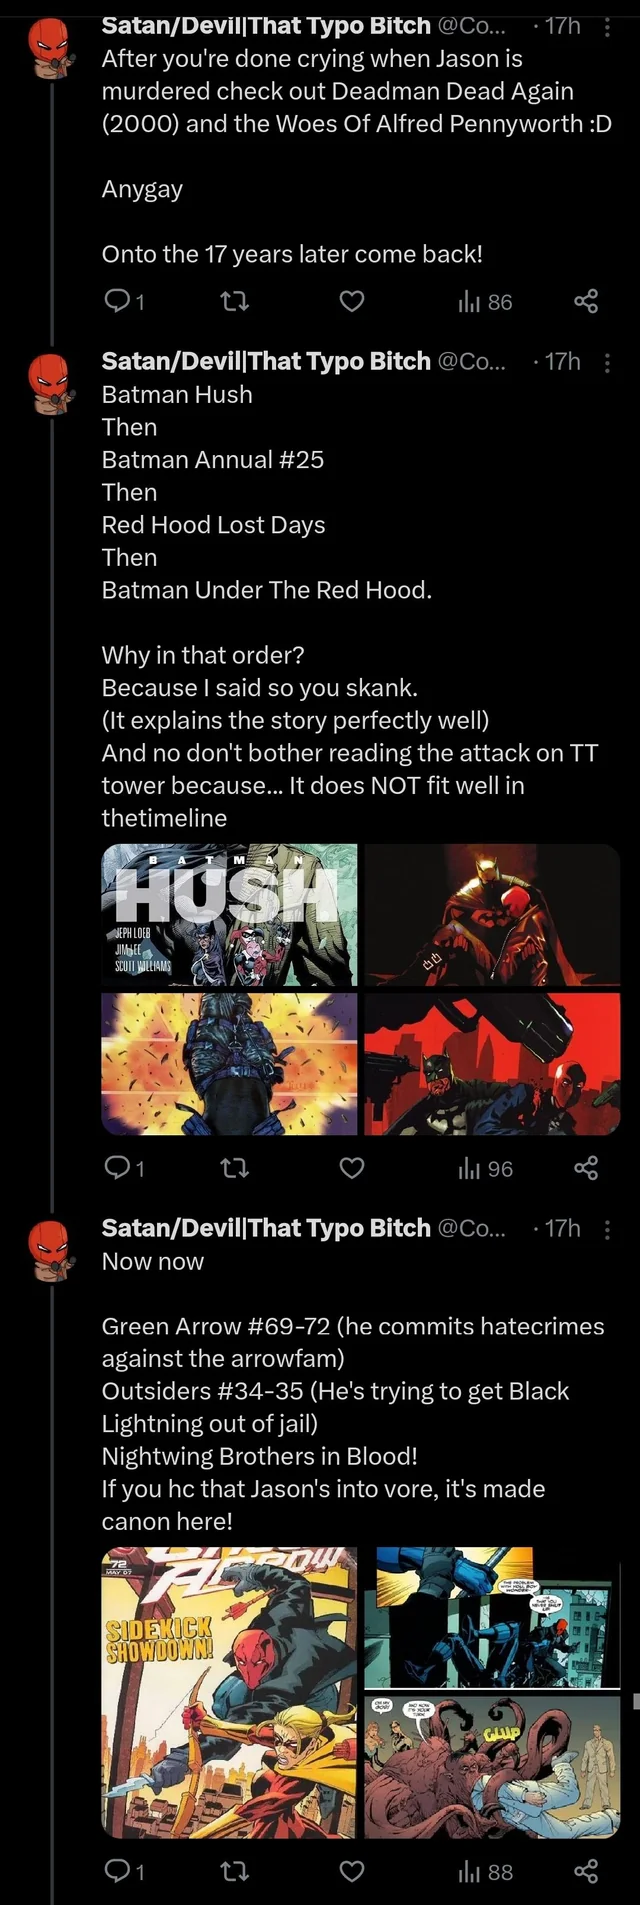The height and width of the screenshot is (1905, 640).
Task: Like the middle tweet with four comic images
Action: (351, 1168)
